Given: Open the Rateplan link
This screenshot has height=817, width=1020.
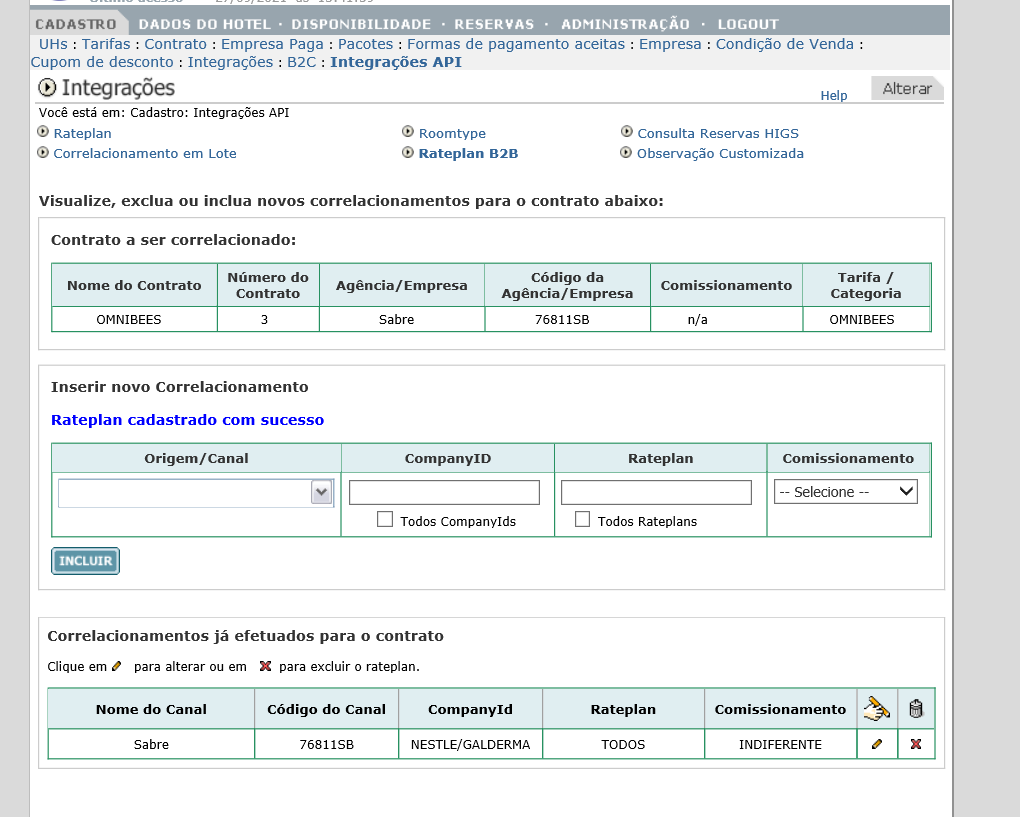Looking at the screenshot, I should tap(83, 133).
